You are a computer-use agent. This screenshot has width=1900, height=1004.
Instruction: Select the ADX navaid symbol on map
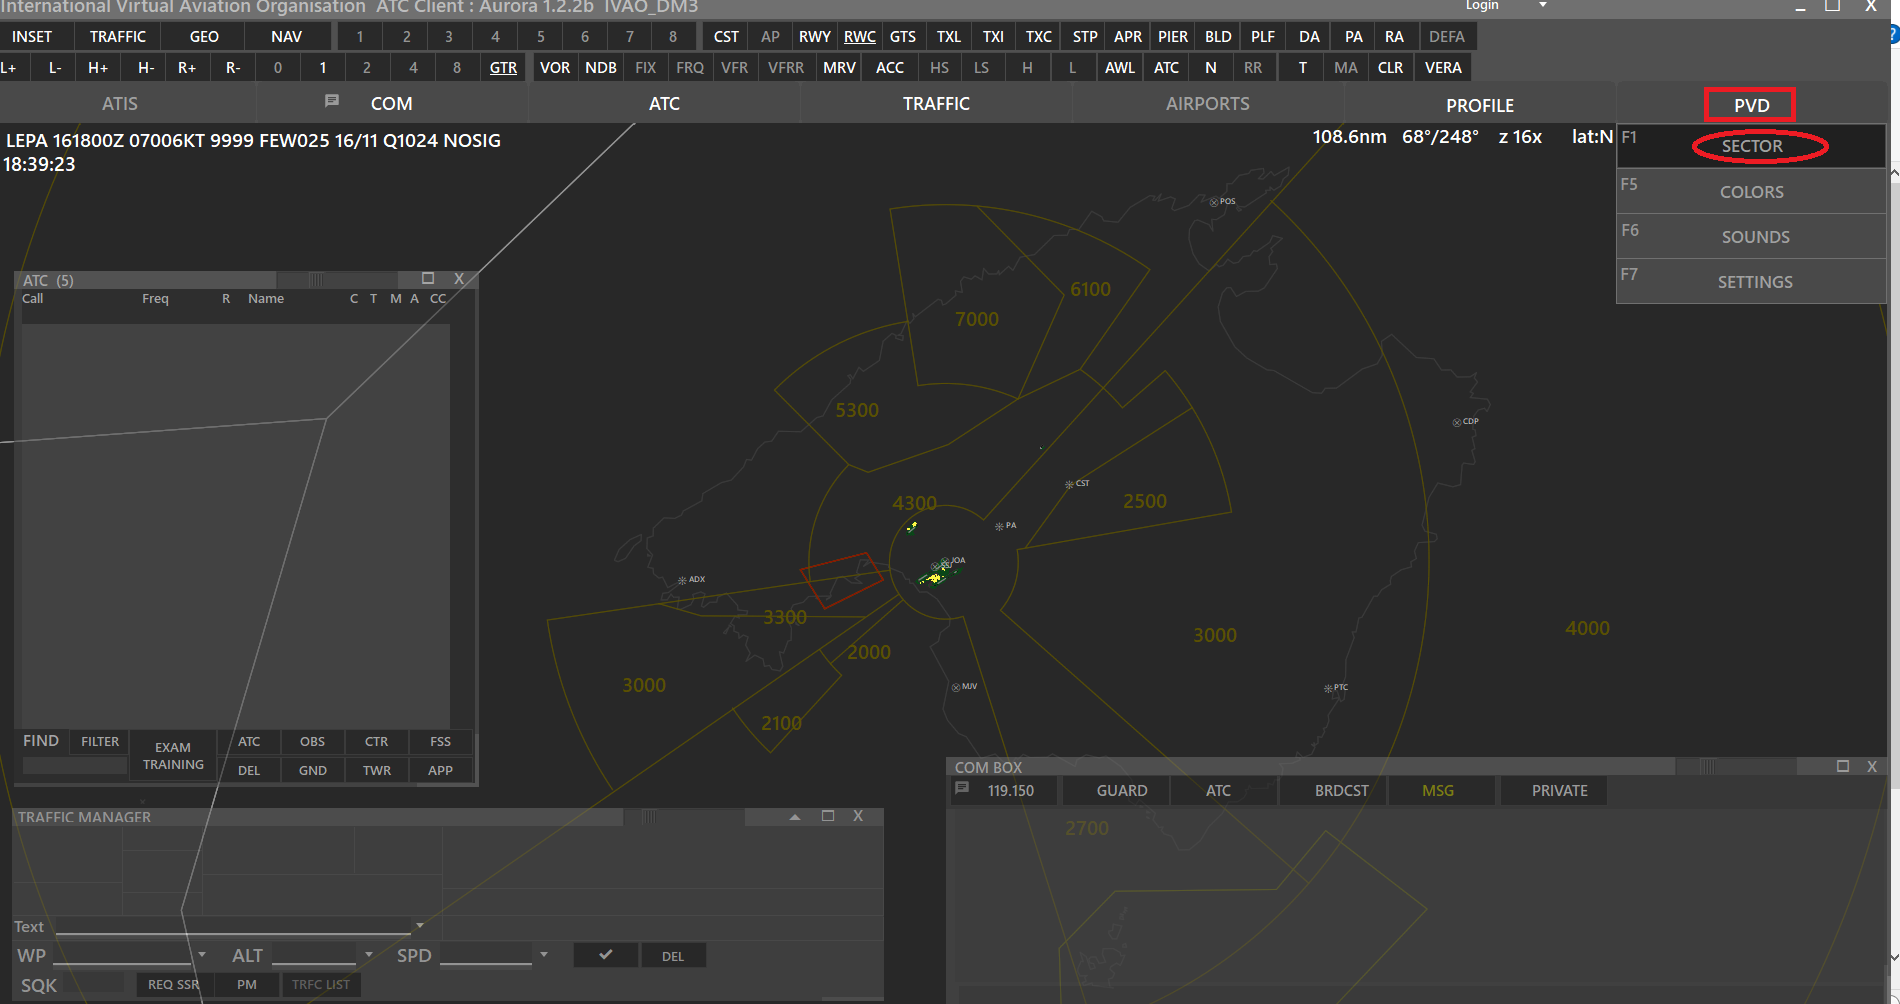click(x=682, y=580)
